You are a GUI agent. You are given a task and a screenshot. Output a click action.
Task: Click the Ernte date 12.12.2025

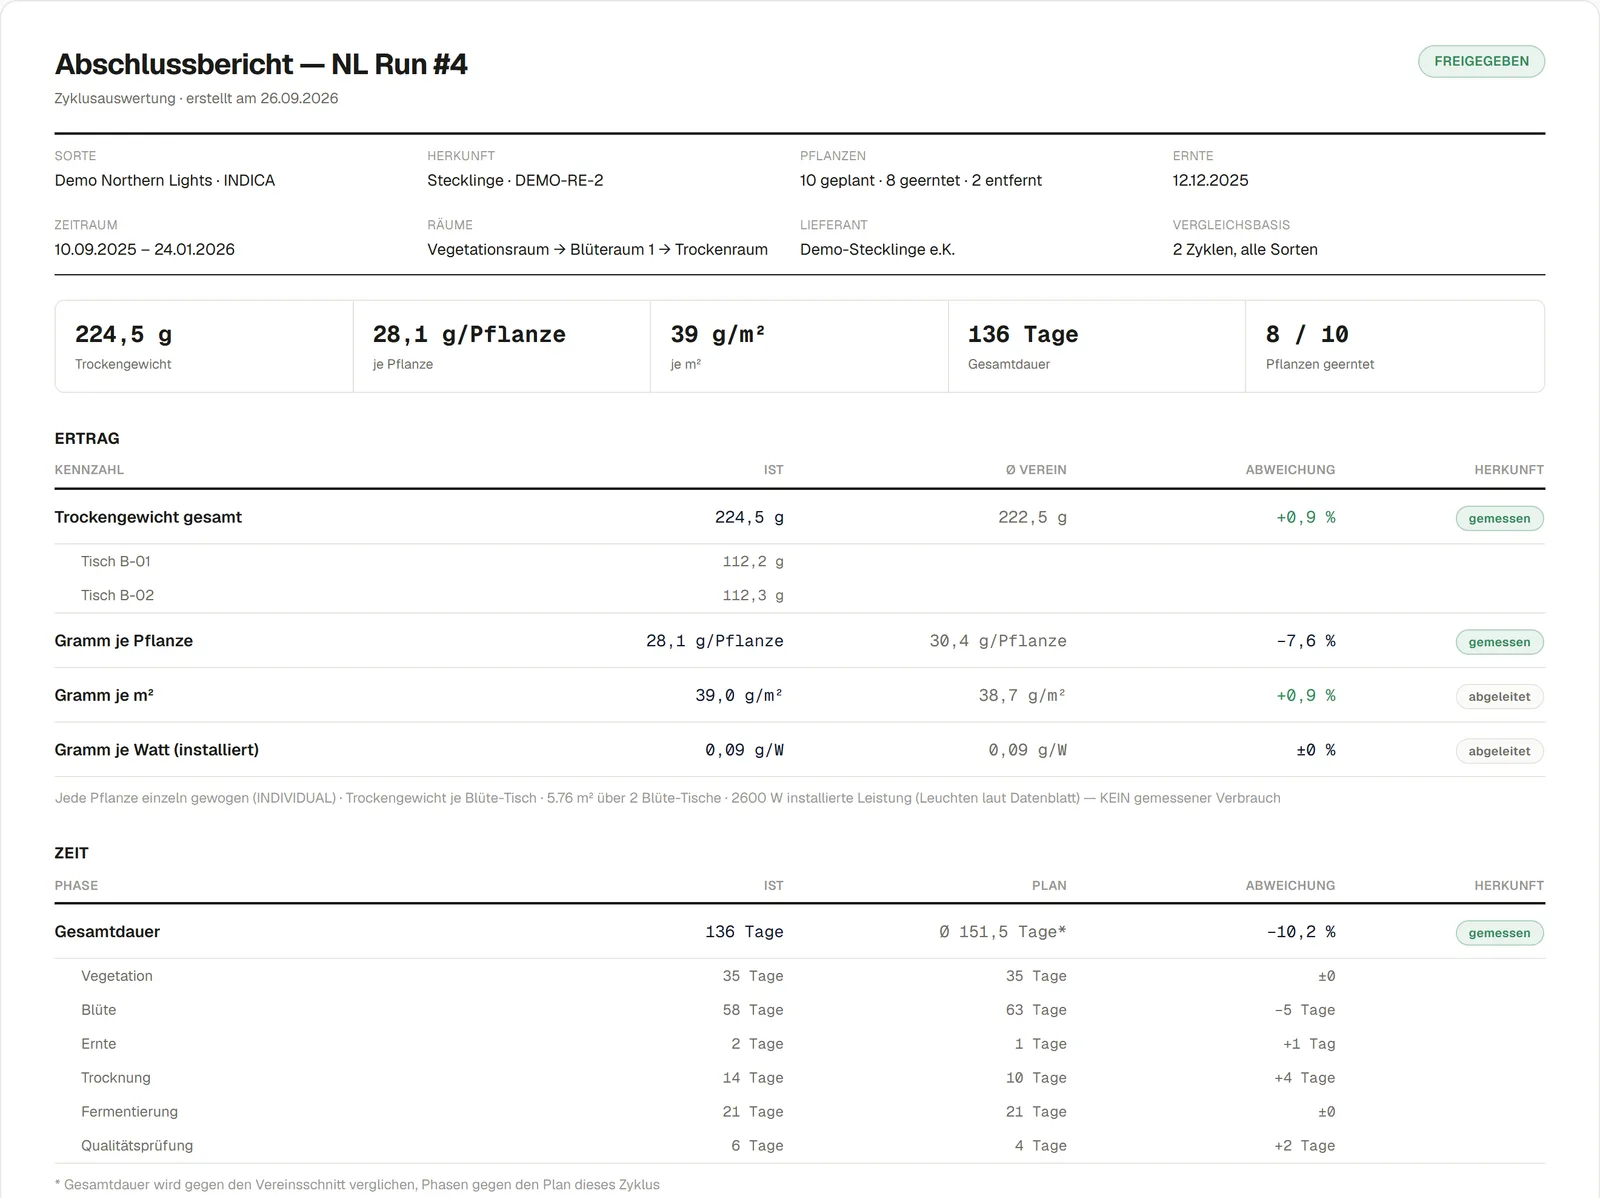pos(1210,180)
